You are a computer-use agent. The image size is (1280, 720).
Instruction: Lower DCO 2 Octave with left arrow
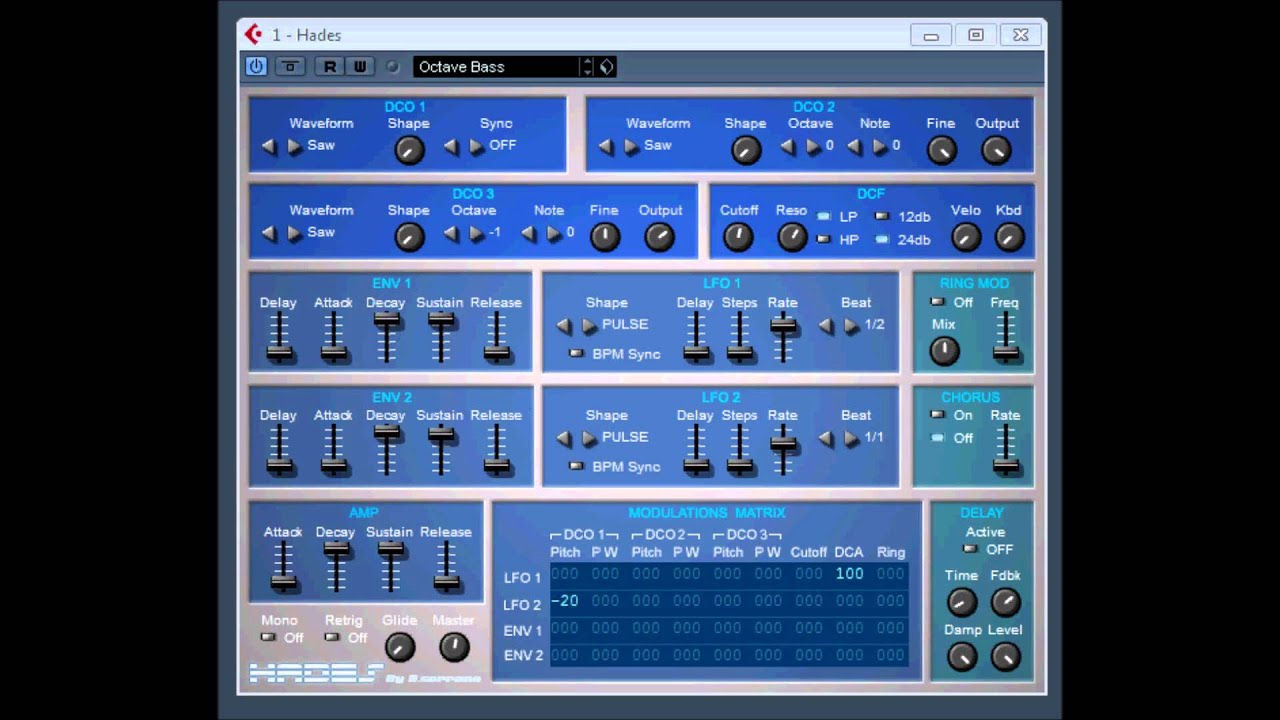788,146
